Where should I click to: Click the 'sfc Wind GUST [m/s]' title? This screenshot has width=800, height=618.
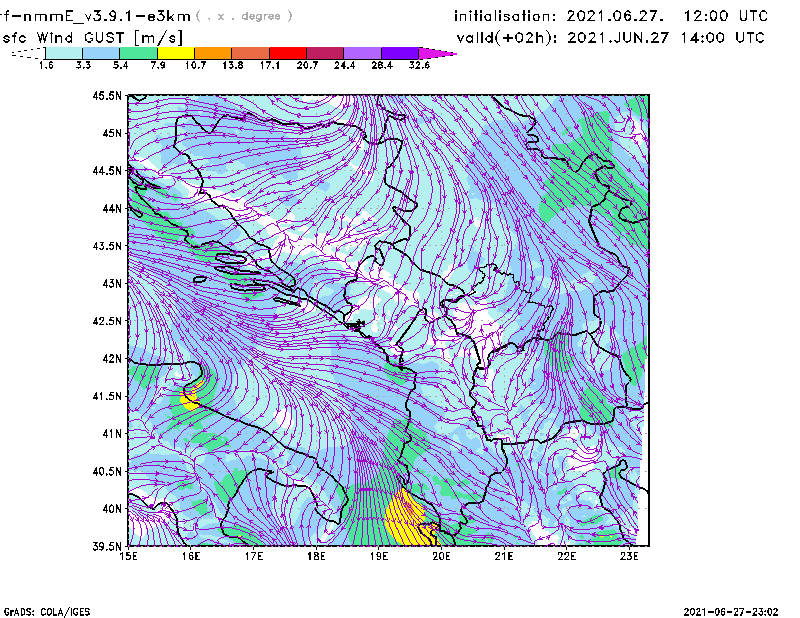92,38
